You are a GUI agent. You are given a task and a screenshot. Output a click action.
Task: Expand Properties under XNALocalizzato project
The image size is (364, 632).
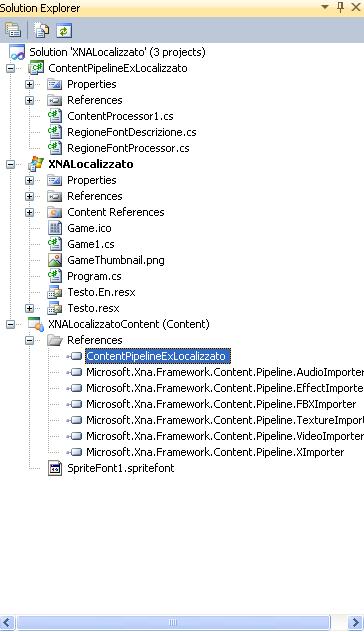click(29, 180)
